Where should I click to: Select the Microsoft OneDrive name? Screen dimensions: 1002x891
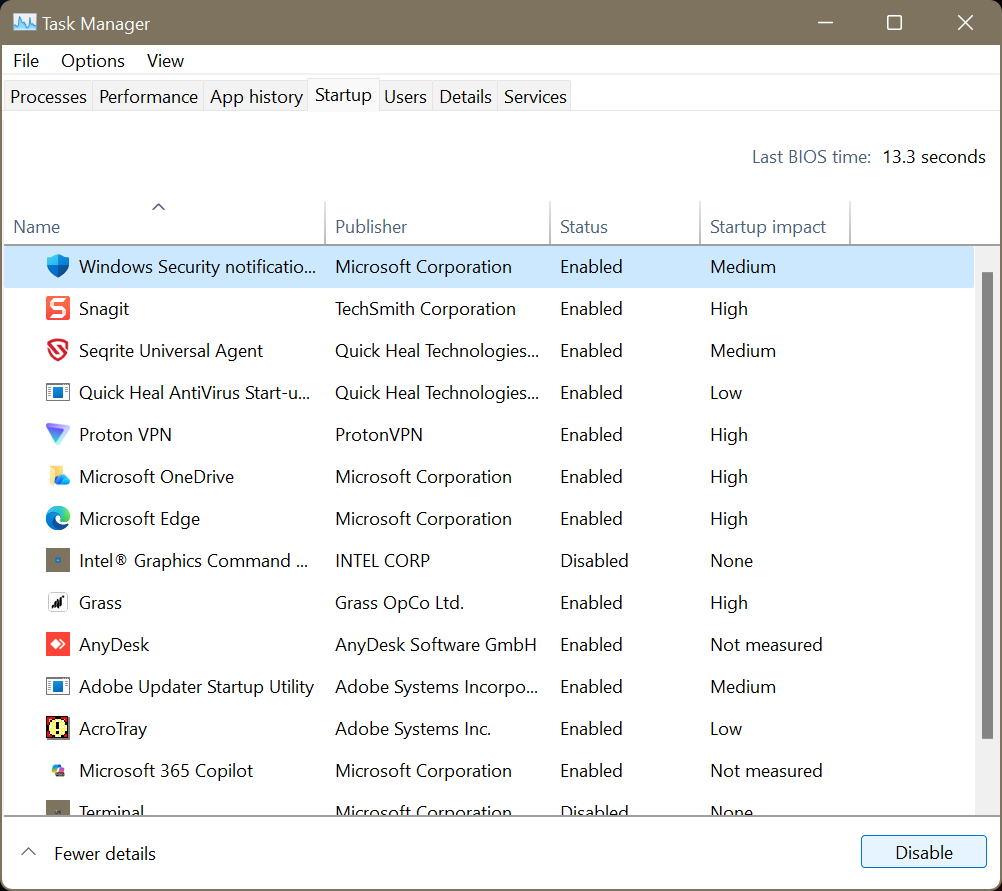157,477
